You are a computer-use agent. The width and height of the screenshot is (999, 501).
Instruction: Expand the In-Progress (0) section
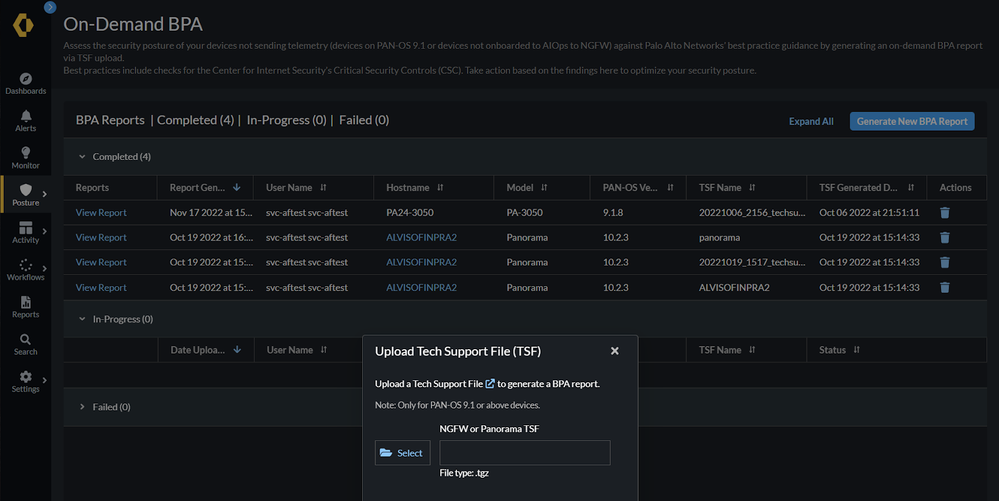[83, 319]
